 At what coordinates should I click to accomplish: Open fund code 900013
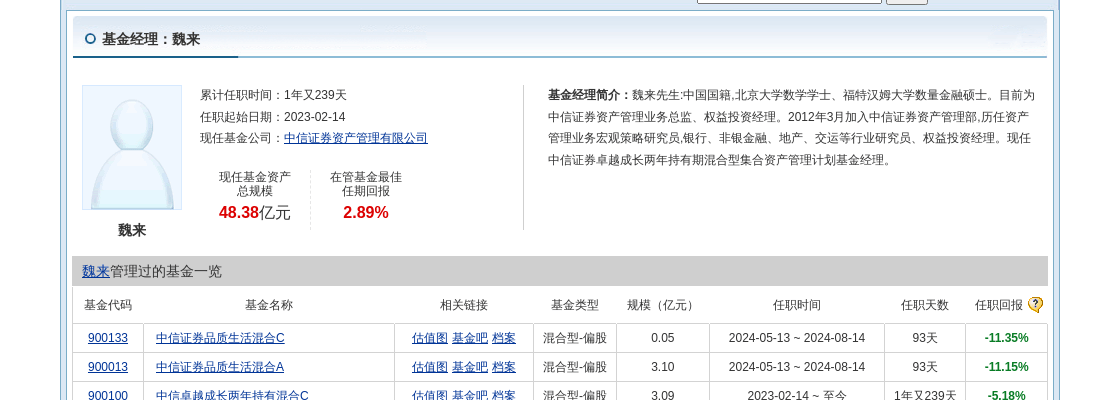[108, 367]
